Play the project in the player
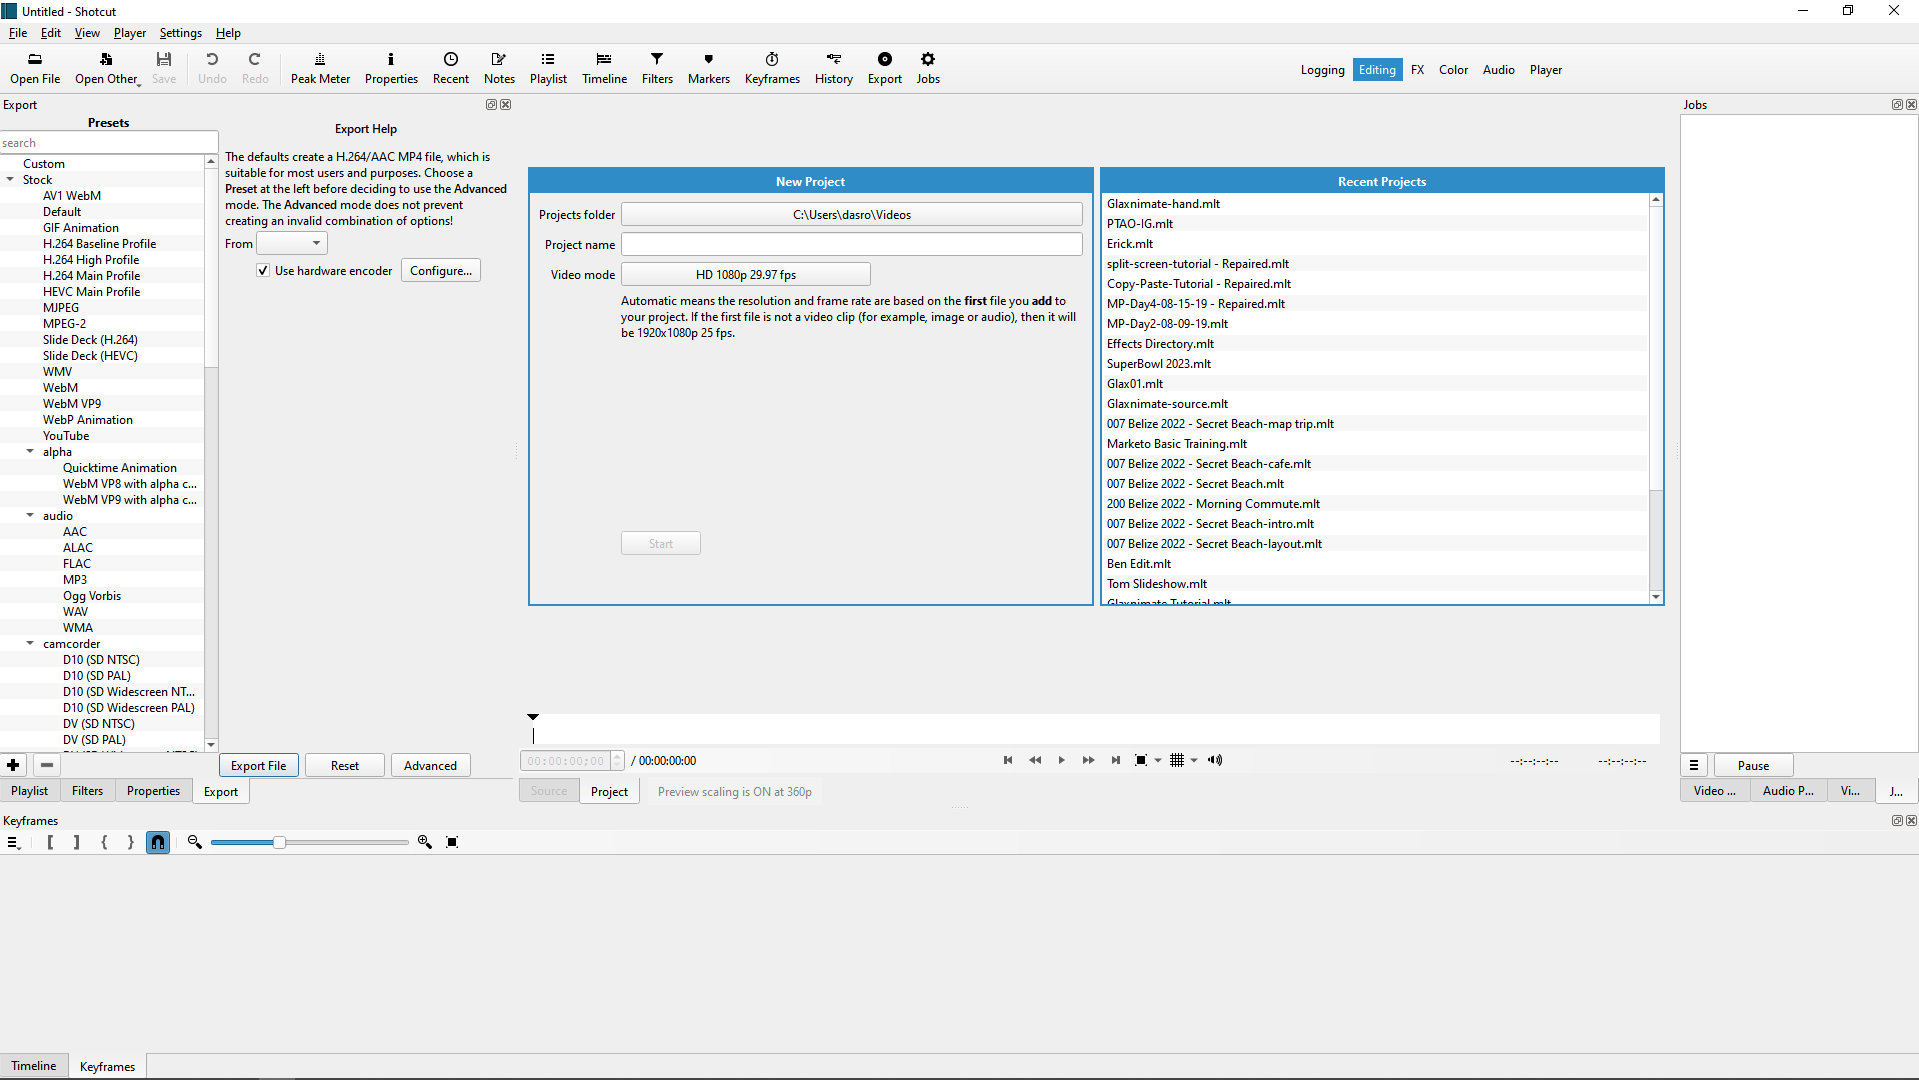The image size is (1919, 1080). click(1062, 760)
